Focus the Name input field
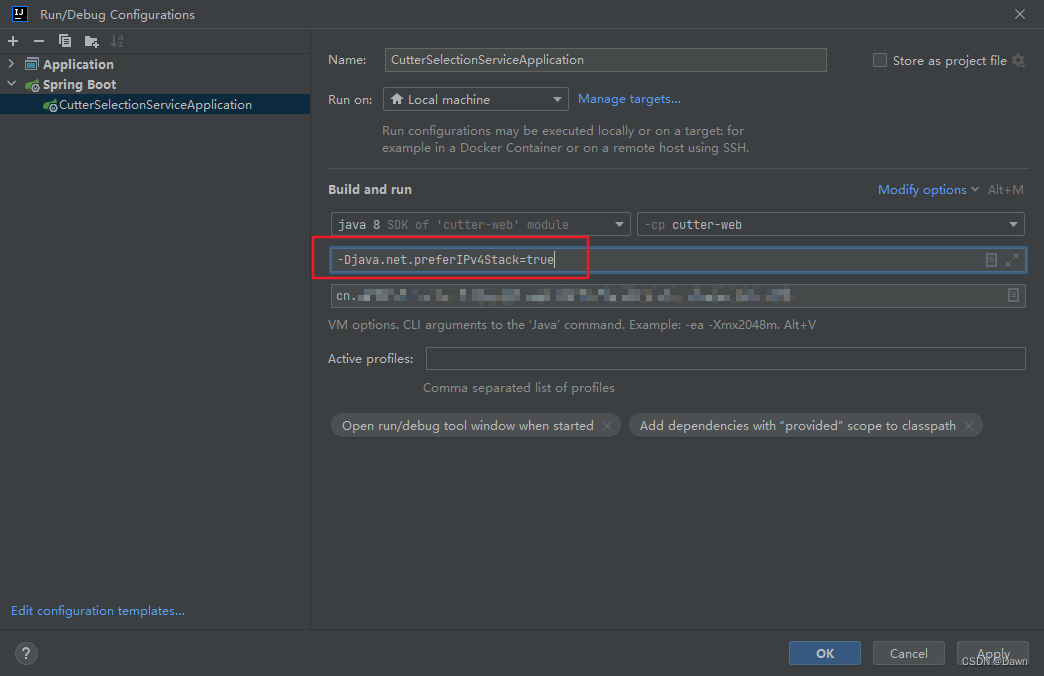 tap(605, 60)
